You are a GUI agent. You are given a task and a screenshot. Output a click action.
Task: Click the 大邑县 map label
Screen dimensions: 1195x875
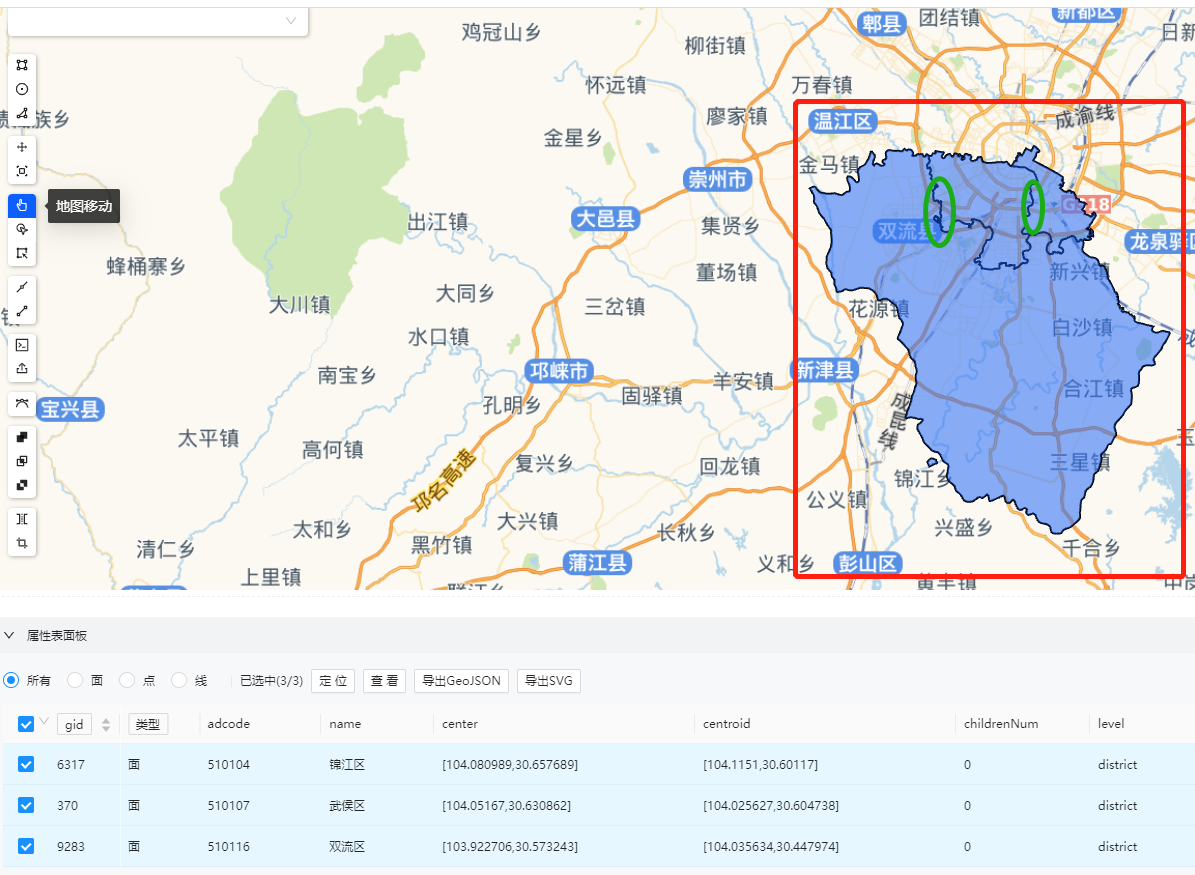[606, 220]
